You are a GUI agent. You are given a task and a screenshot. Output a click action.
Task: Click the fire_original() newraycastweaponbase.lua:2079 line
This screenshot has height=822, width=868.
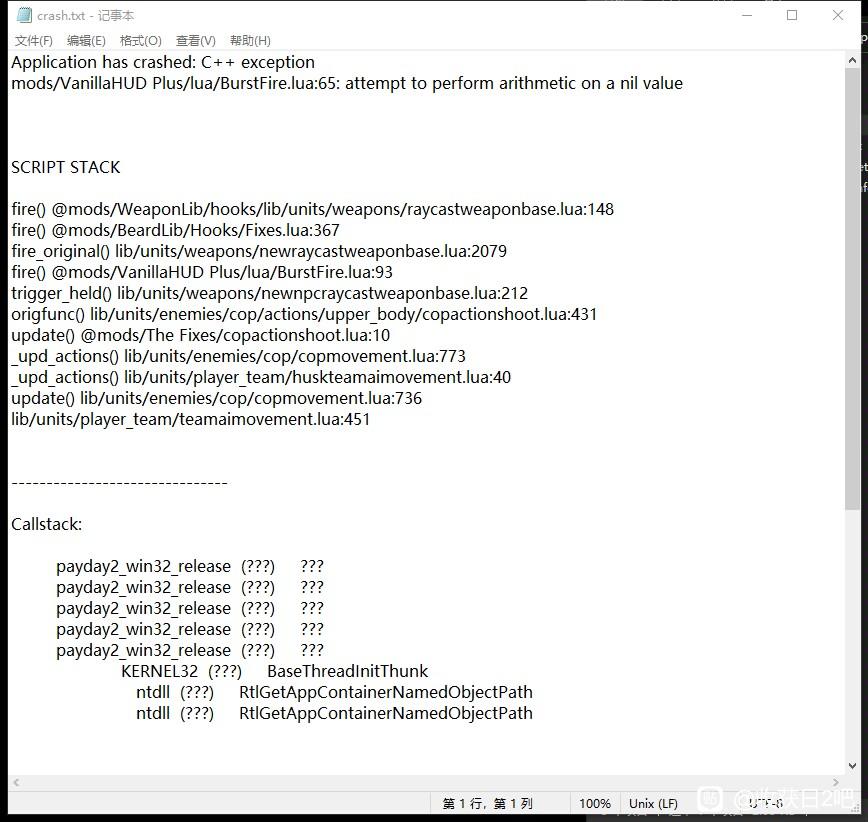coord(259,251)
